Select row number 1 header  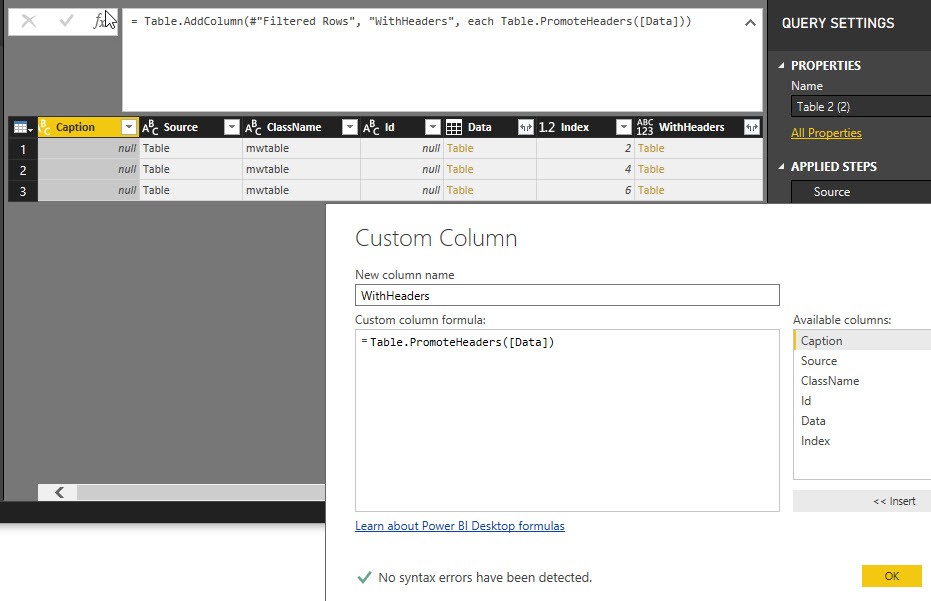click(x=23, y=149)
